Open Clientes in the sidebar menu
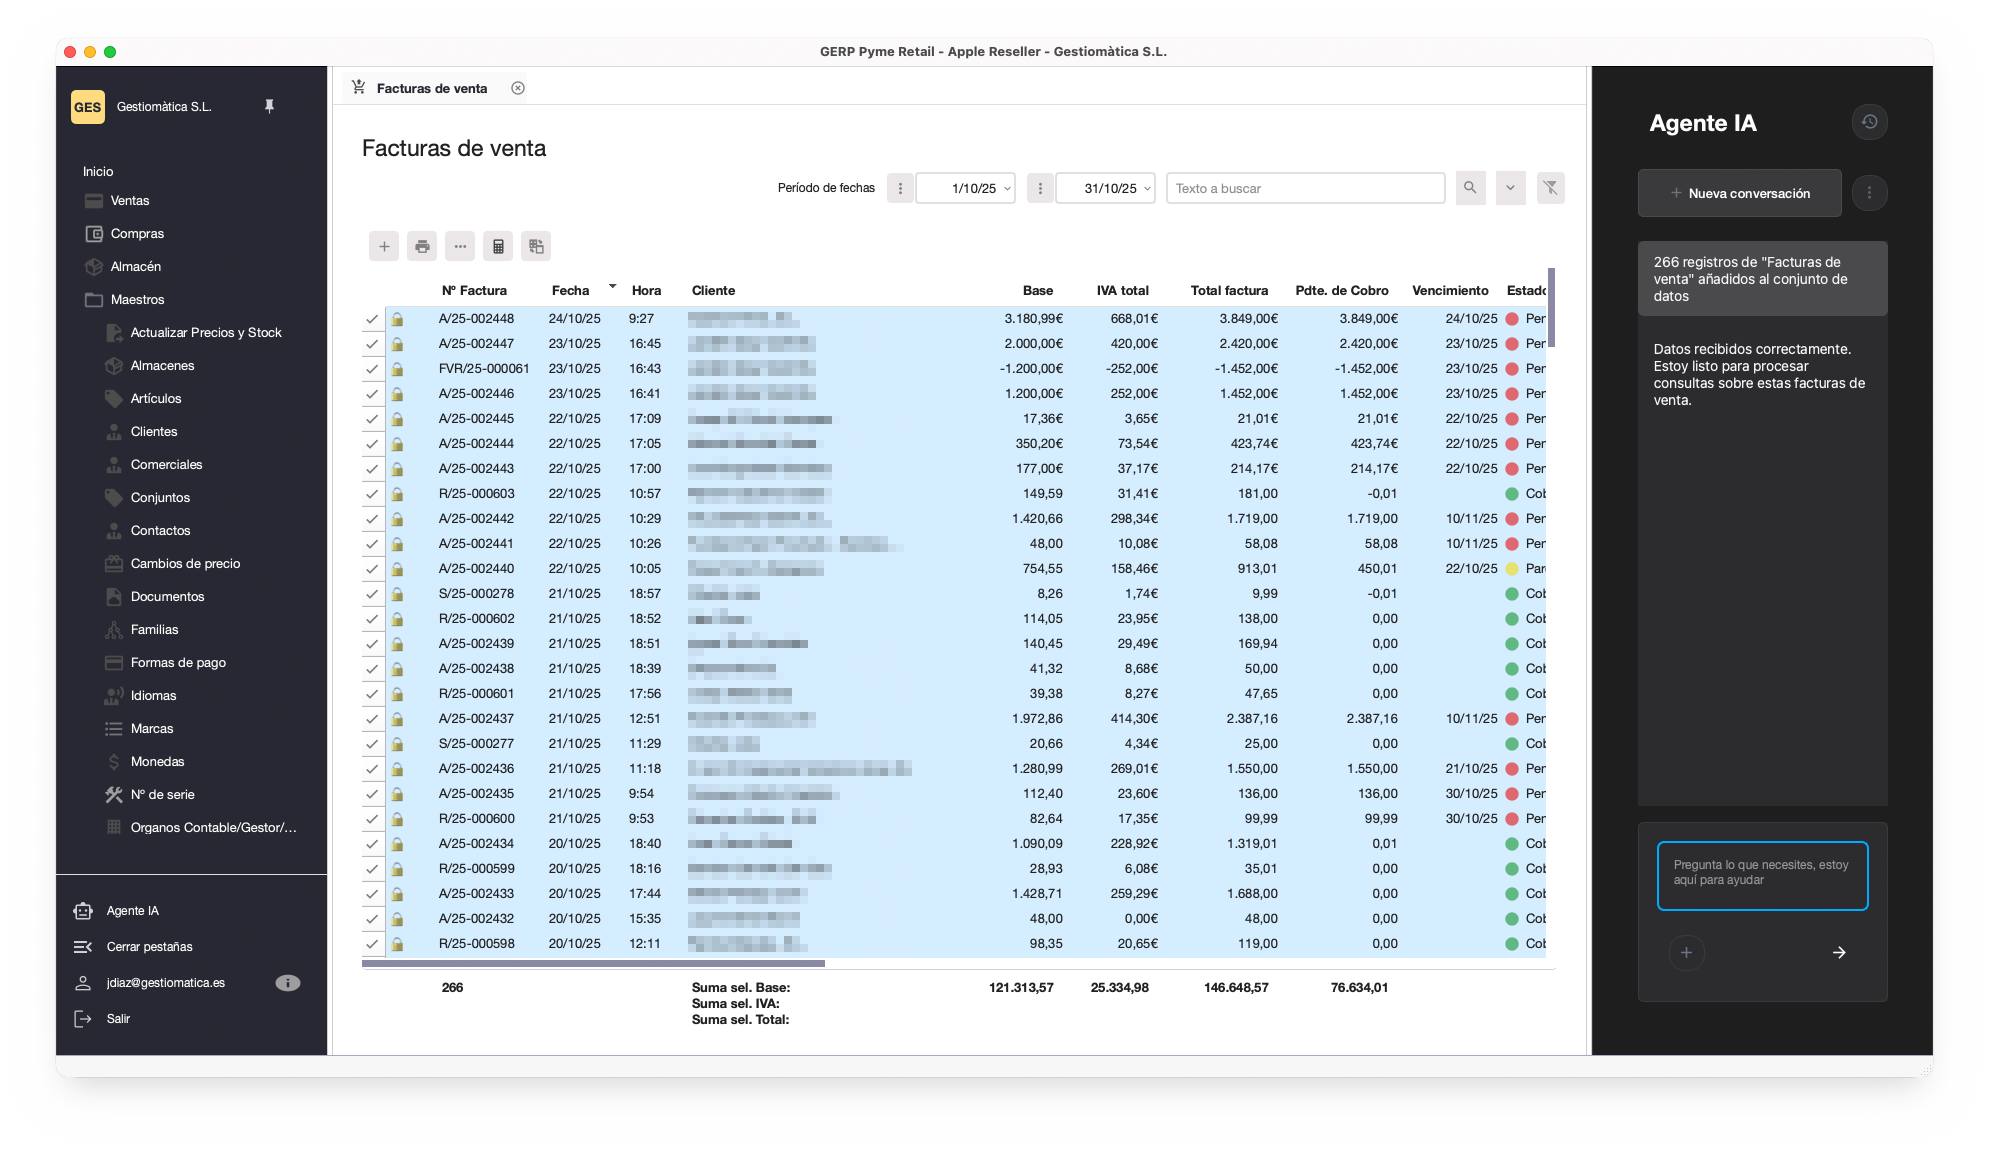The width and height of the screenshot is (1989, 1151). [154, 431]
